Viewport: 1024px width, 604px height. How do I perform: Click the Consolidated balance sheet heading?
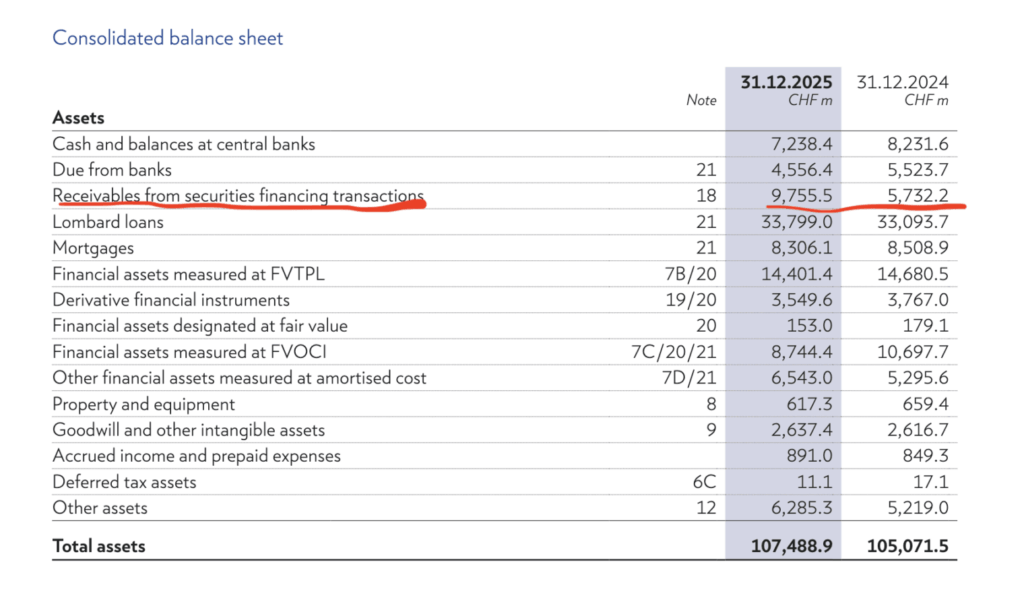click(168, 39)
